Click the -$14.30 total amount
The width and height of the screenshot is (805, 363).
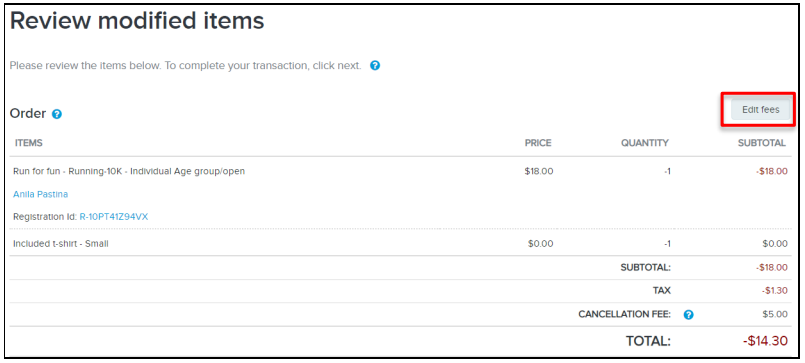pos(765,341)
